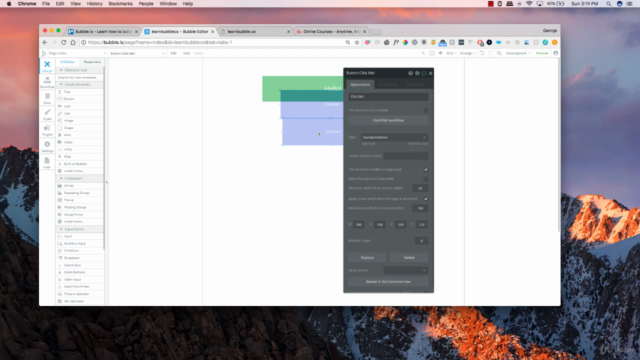Screen dimensions: 640x360
Task: Open the Grid dropdown in toolbar
Action: pyautogui.click(x=451, y=53)
